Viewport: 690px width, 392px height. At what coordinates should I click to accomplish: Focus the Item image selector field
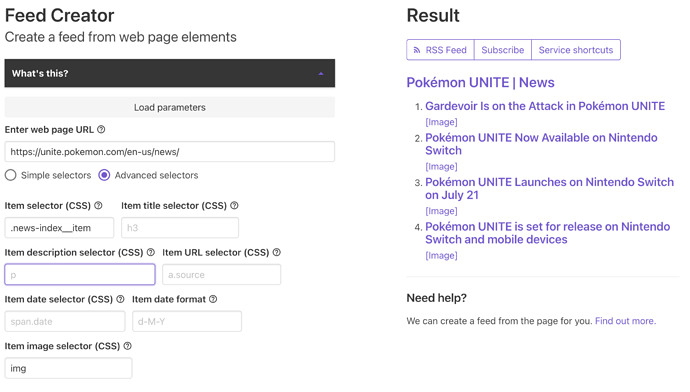tap(68, 368)
